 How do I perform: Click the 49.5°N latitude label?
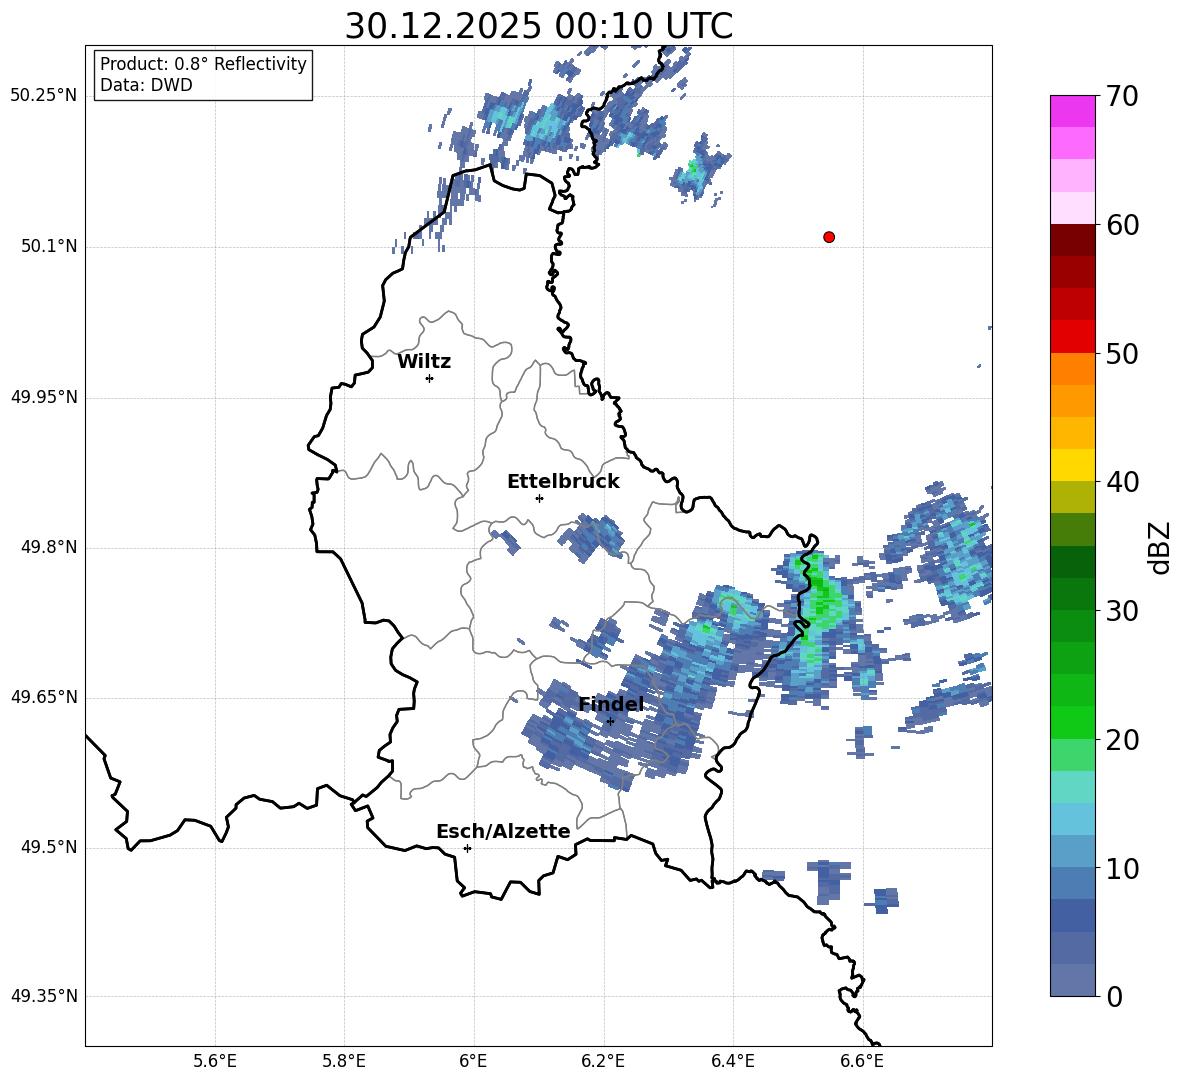tap(48, 847)
